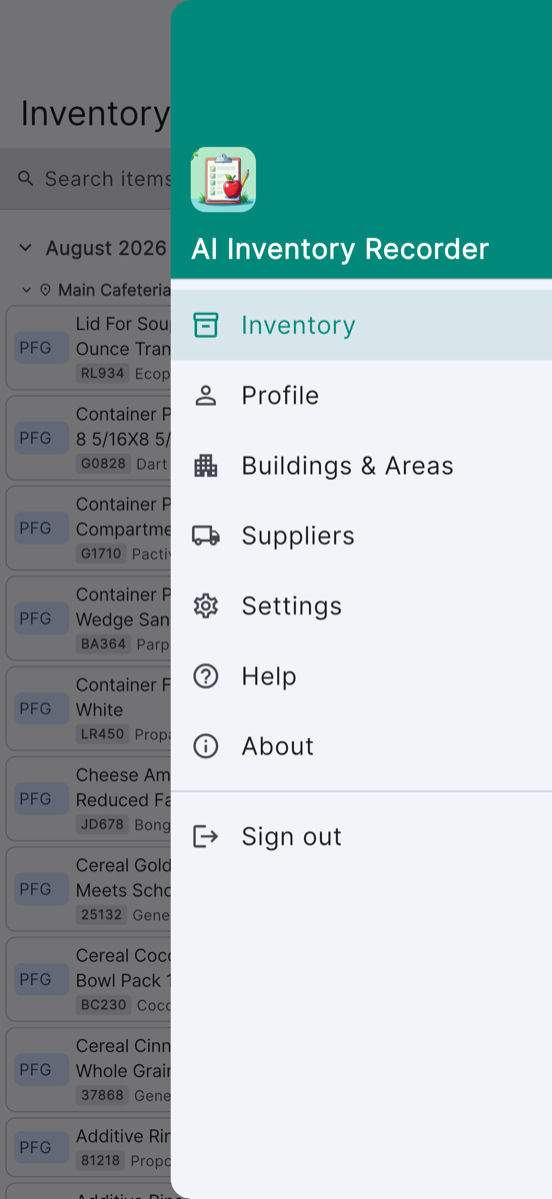Click the PFG badge on the JD678 row

coord(41,799)
